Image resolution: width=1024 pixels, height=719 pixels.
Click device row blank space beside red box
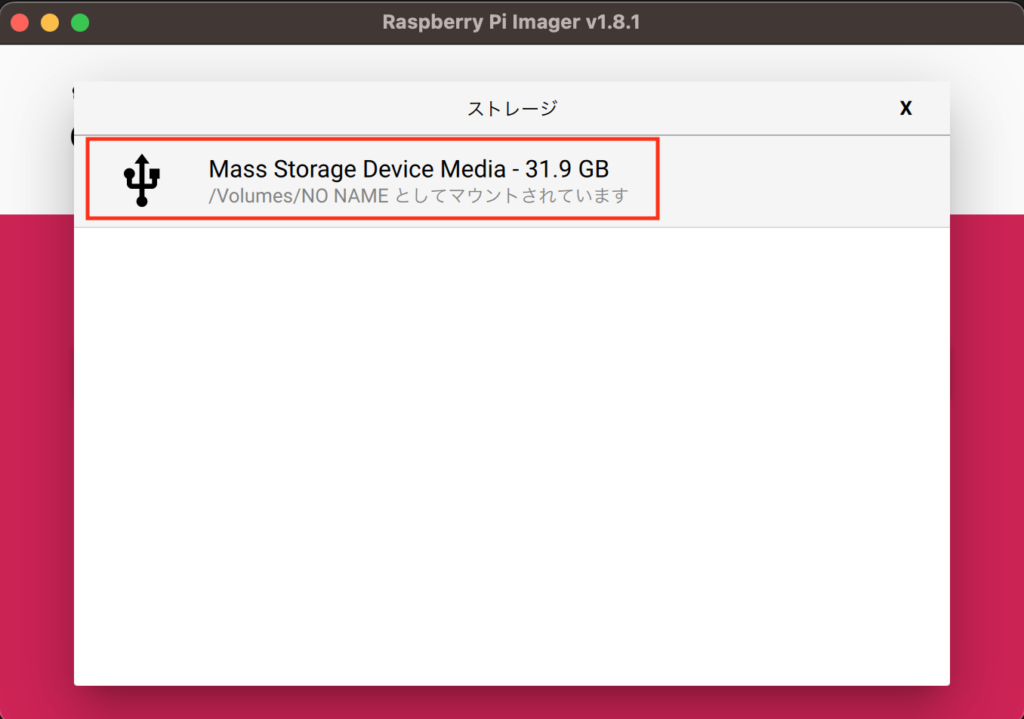click(803, 182)
